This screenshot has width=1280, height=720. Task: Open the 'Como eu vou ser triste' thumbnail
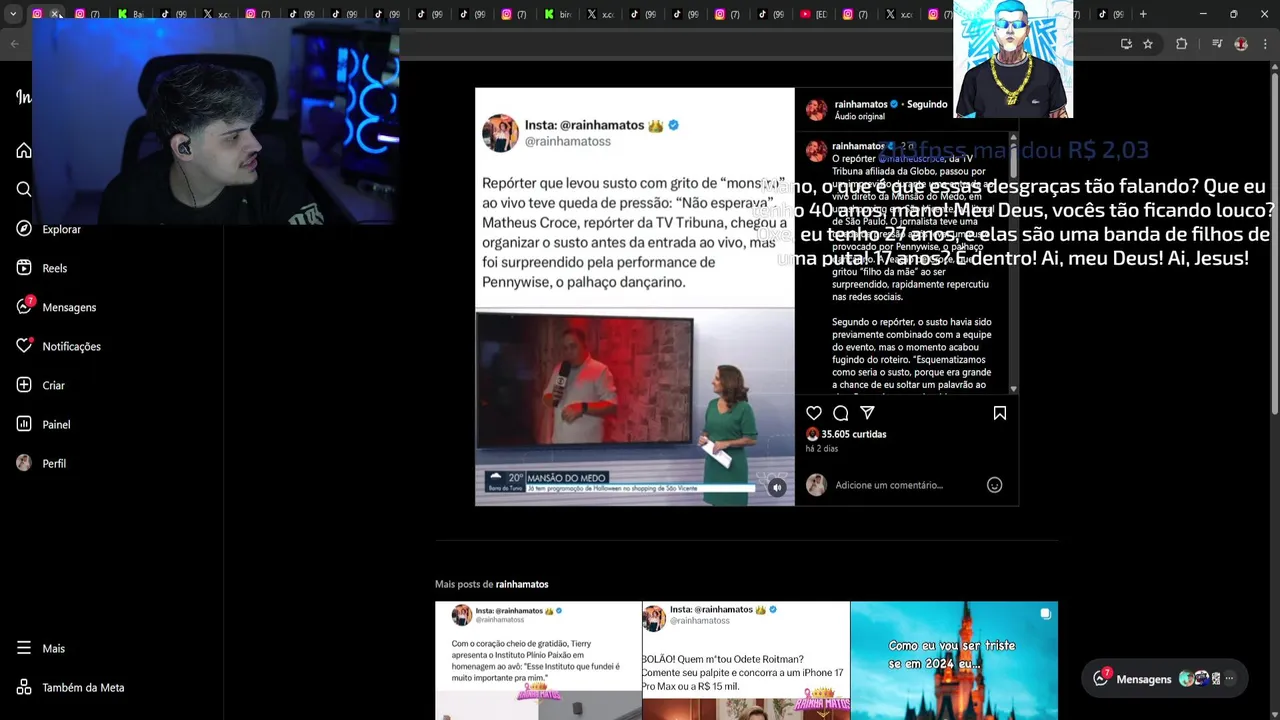tap(954, 660)
